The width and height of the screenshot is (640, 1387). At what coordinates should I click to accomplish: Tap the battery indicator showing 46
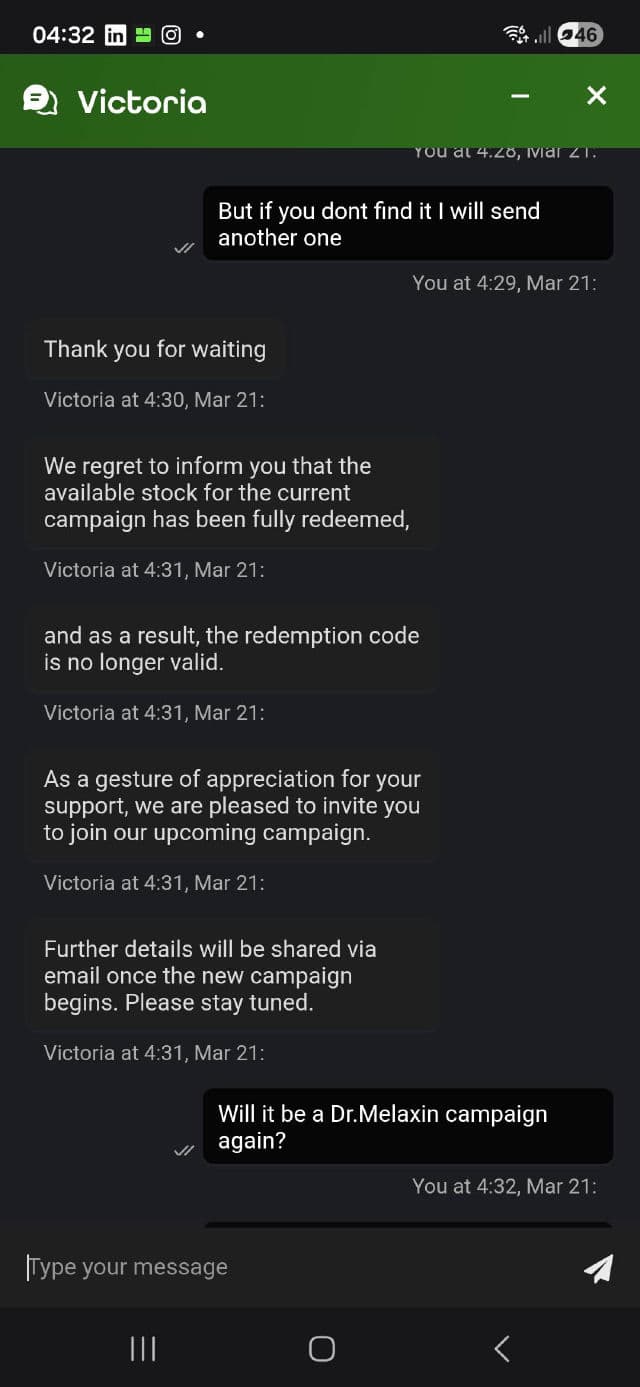(579, 35)
